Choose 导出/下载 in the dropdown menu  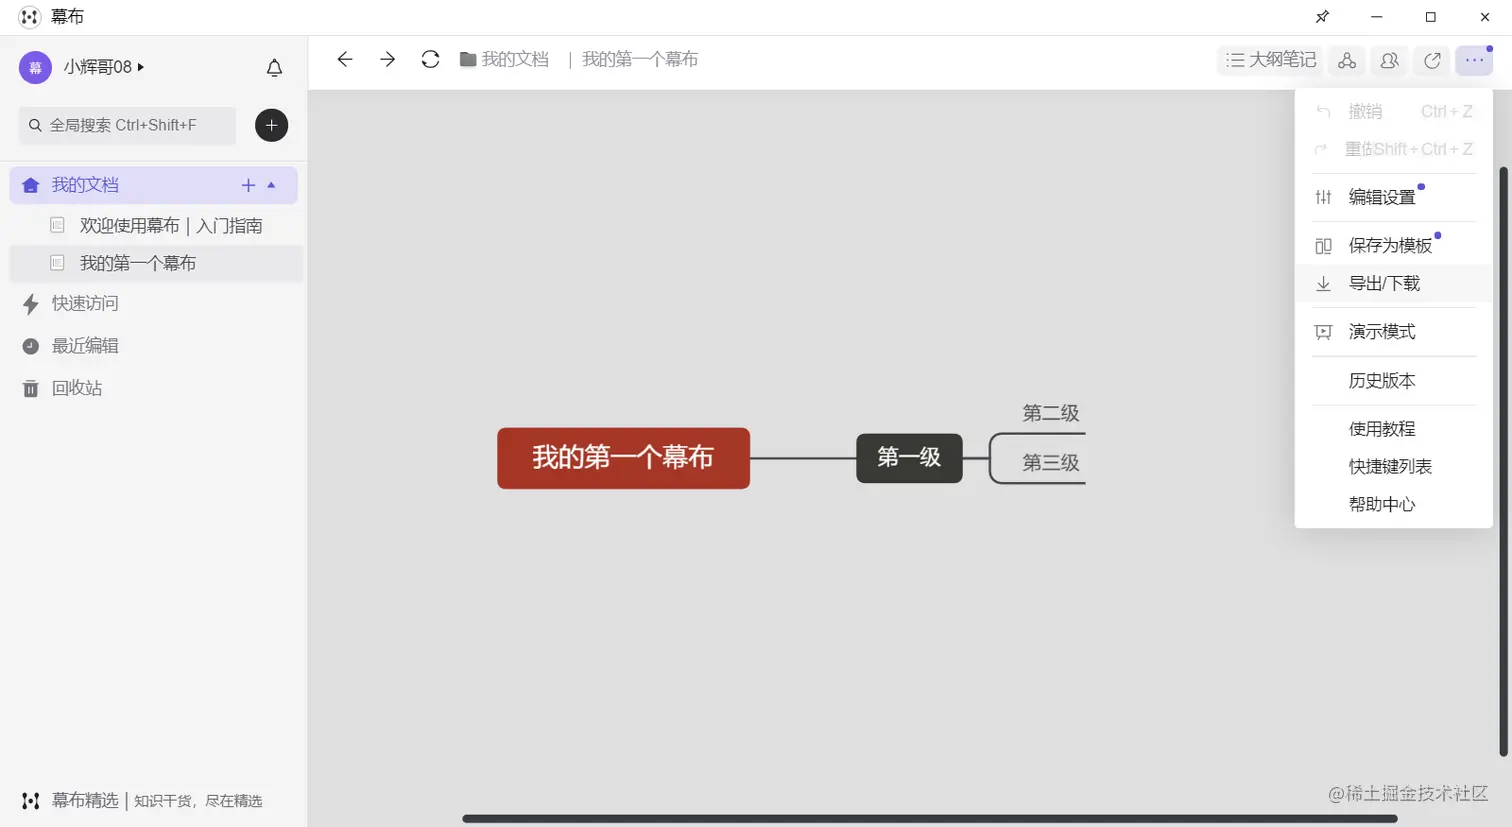click(x=1385, y=283)
